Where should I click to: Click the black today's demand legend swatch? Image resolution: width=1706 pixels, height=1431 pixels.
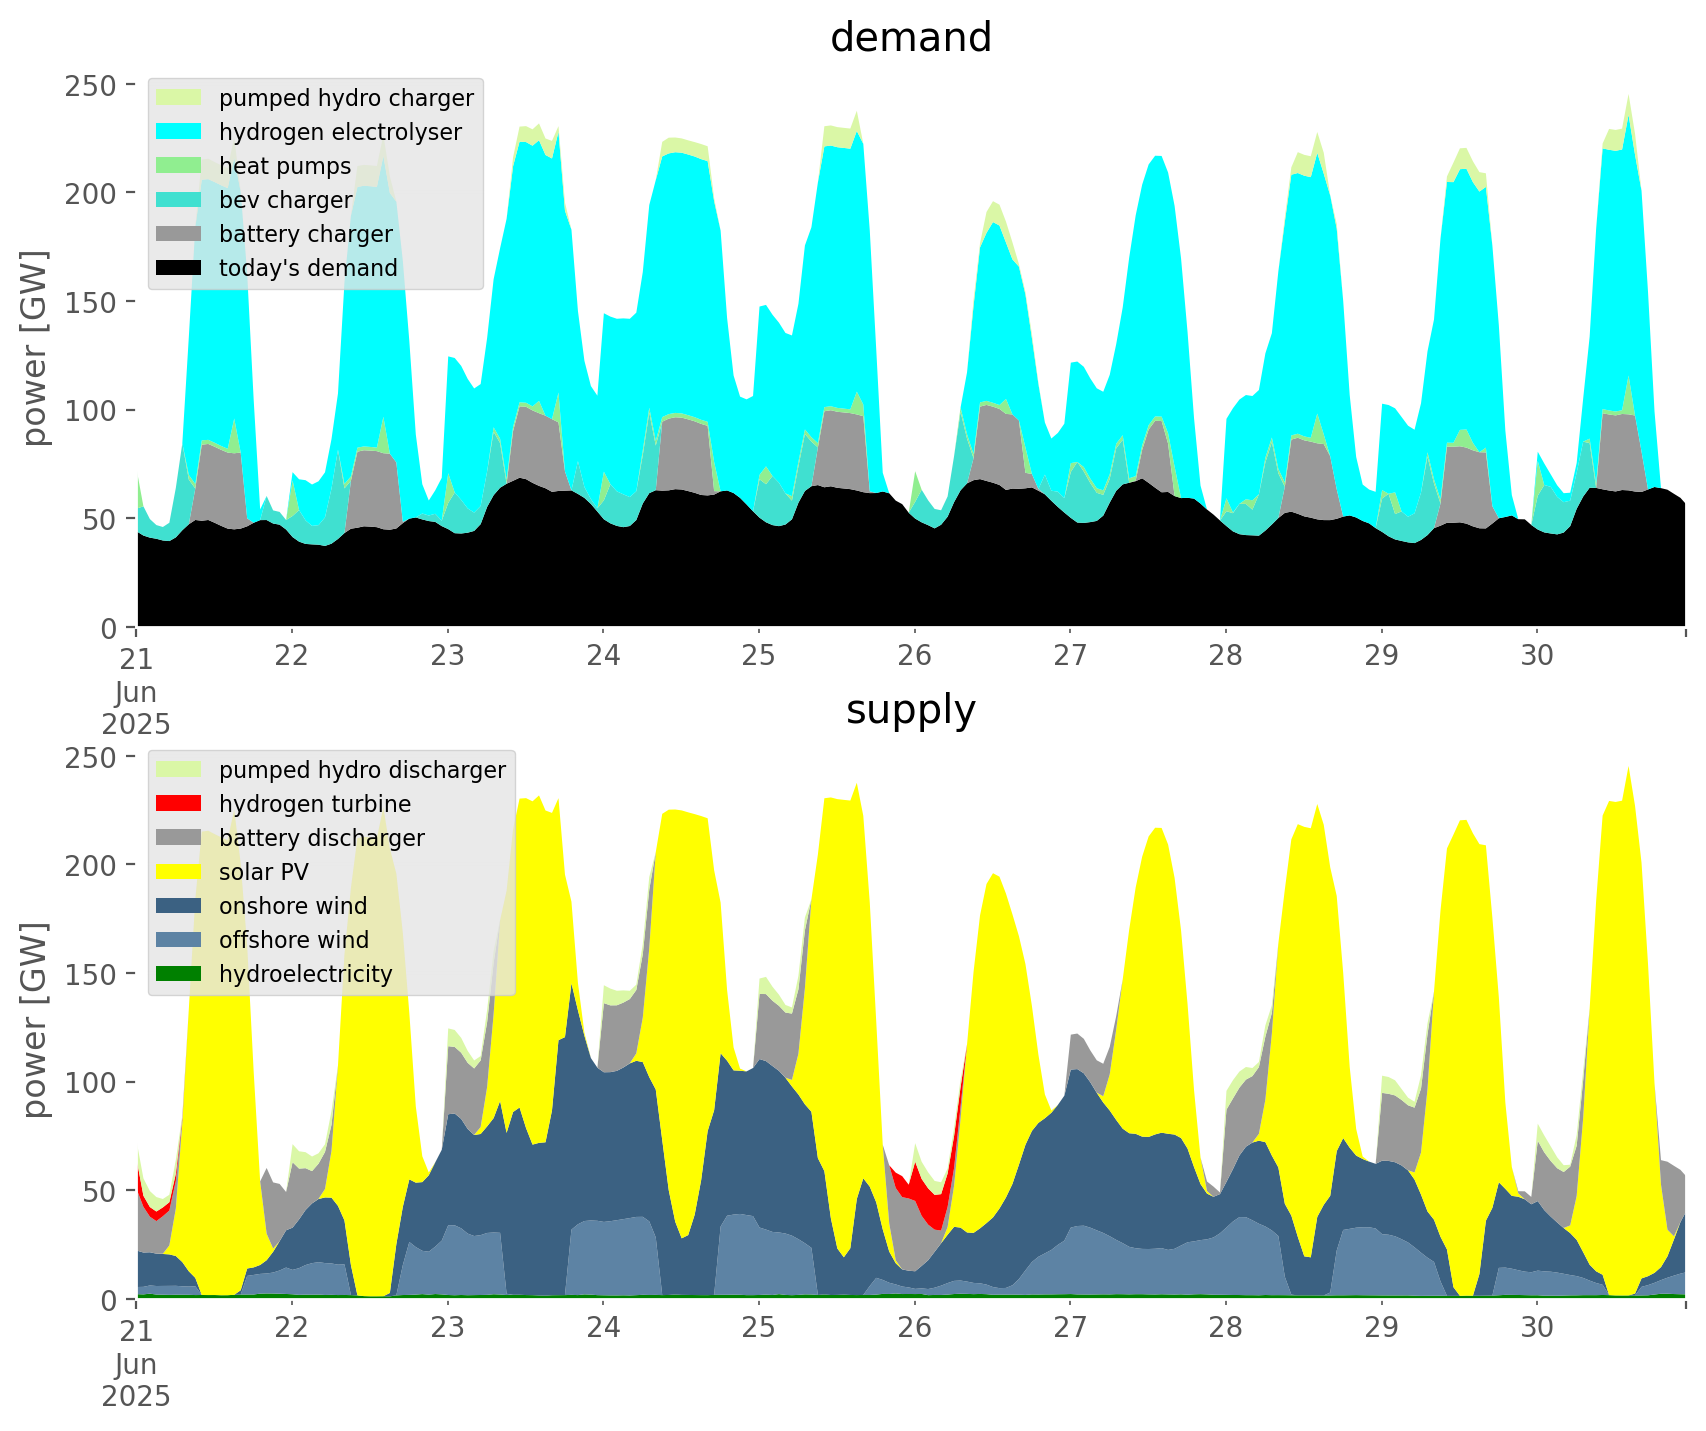pyautogui.click(x=180, y=268)
